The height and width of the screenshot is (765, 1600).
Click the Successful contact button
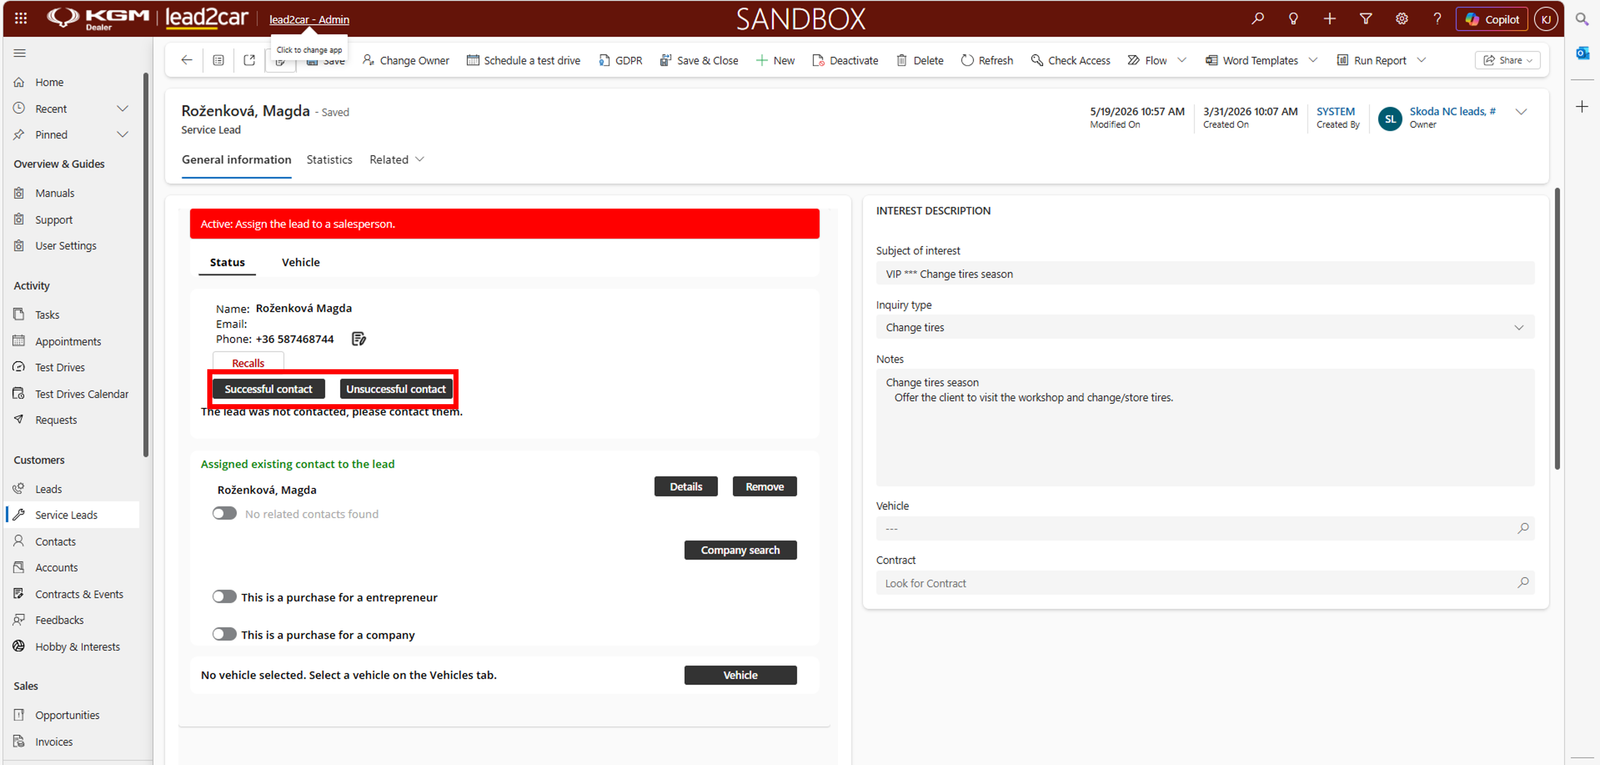268,389
